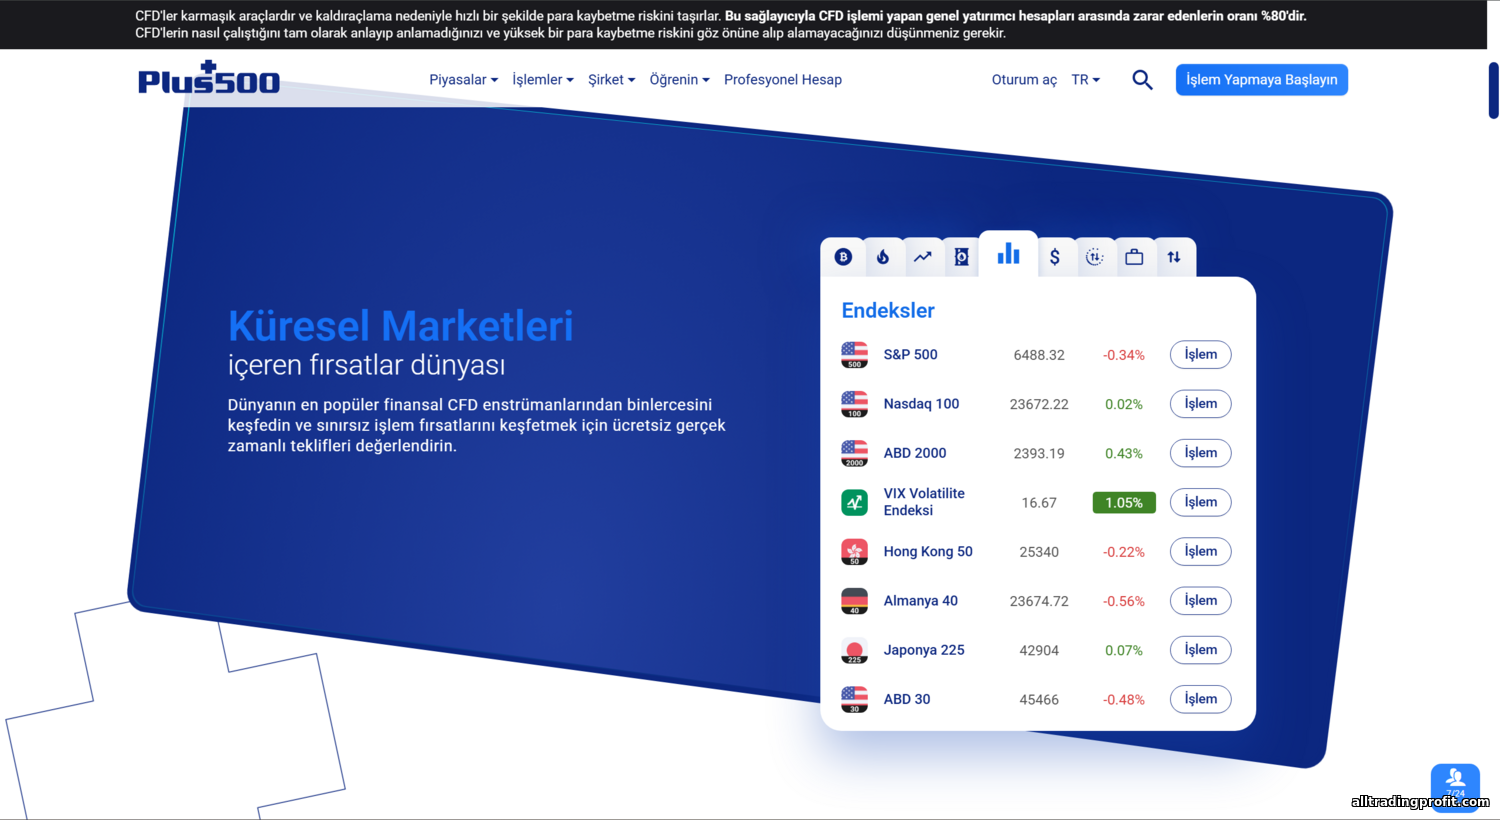Select the flame popular instruments tab
The image size is (1500, 820).
click(x=883, y=257)
